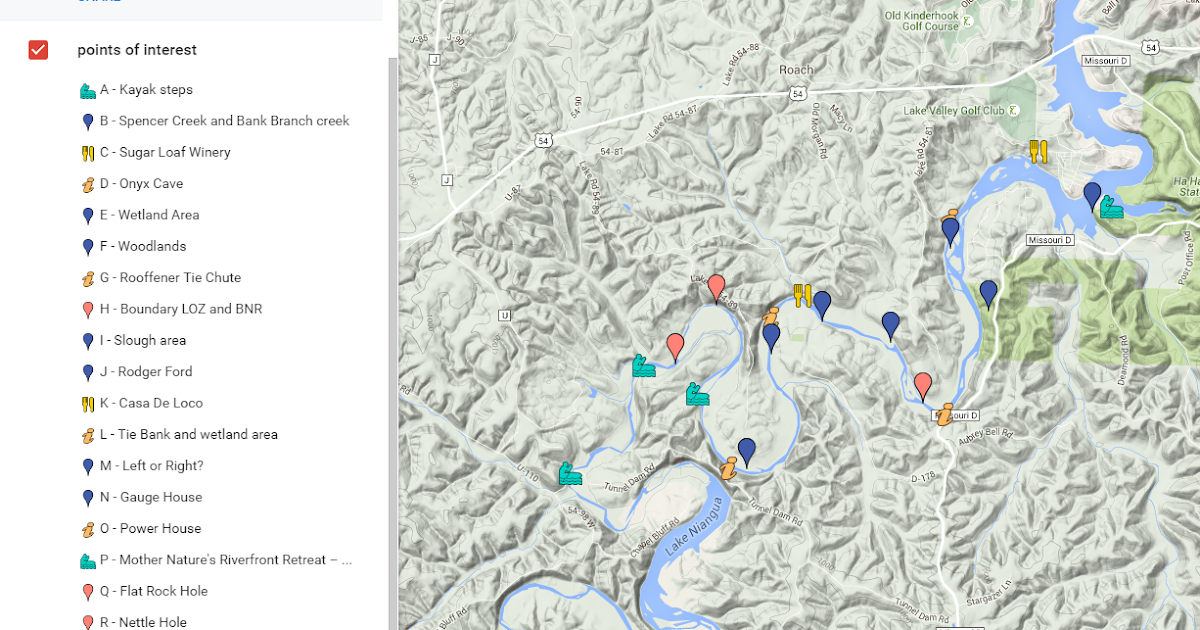
Task: Click the red pin marker above Missouri D junction
Action: pos(923,385)
